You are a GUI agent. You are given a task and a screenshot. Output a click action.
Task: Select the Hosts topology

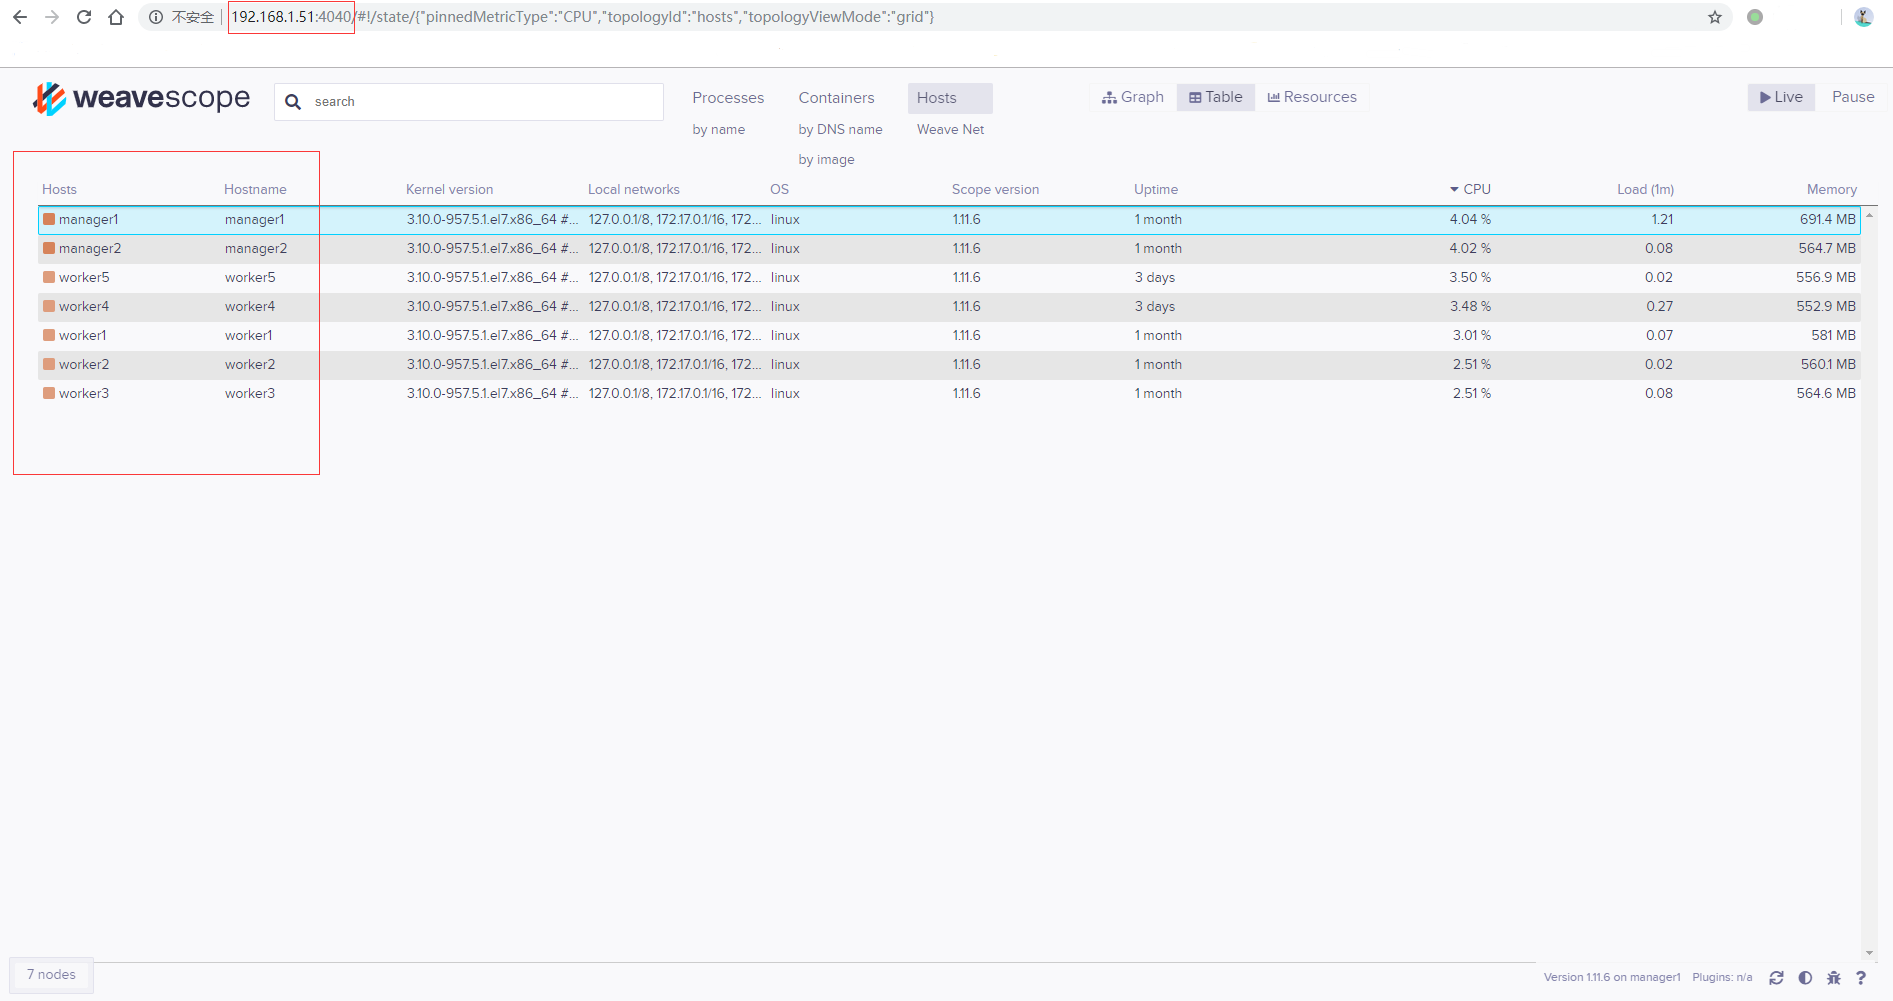[950, 98]
